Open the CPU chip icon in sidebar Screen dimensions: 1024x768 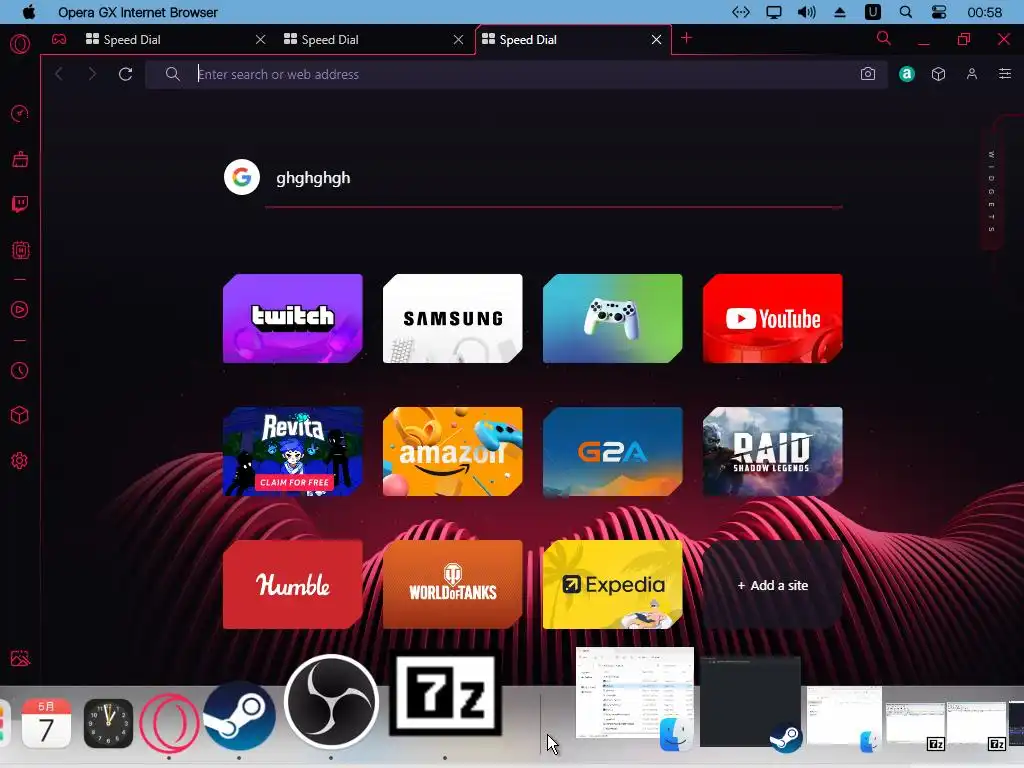pyautogui.click(x=20, y=250)
